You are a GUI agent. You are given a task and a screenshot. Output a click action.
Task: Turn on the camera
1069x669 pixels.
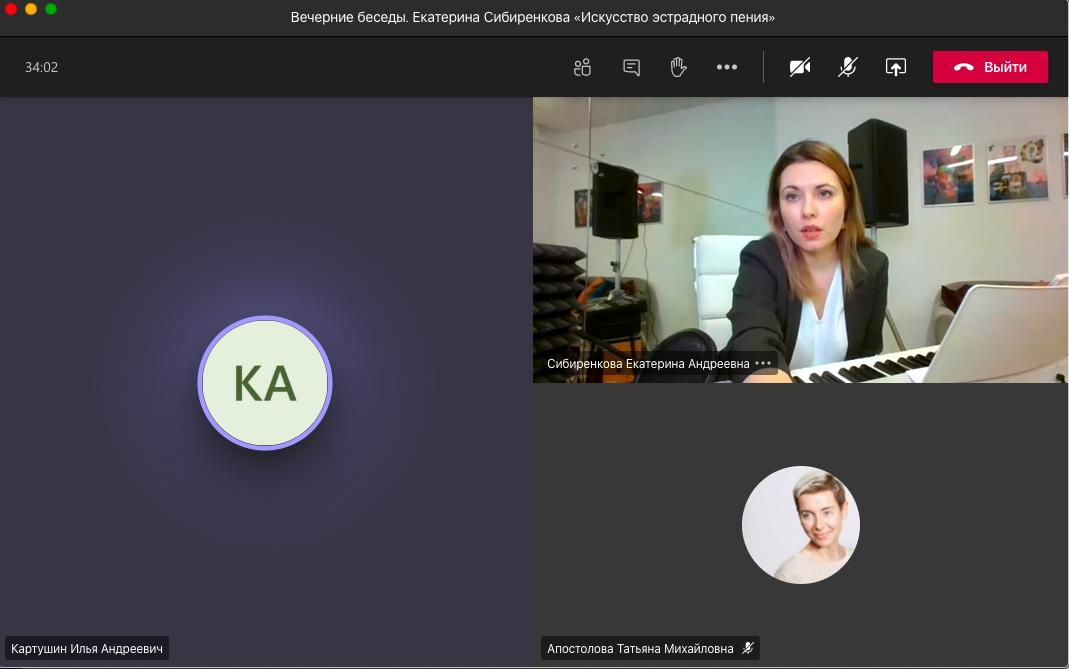coord(799,67)
